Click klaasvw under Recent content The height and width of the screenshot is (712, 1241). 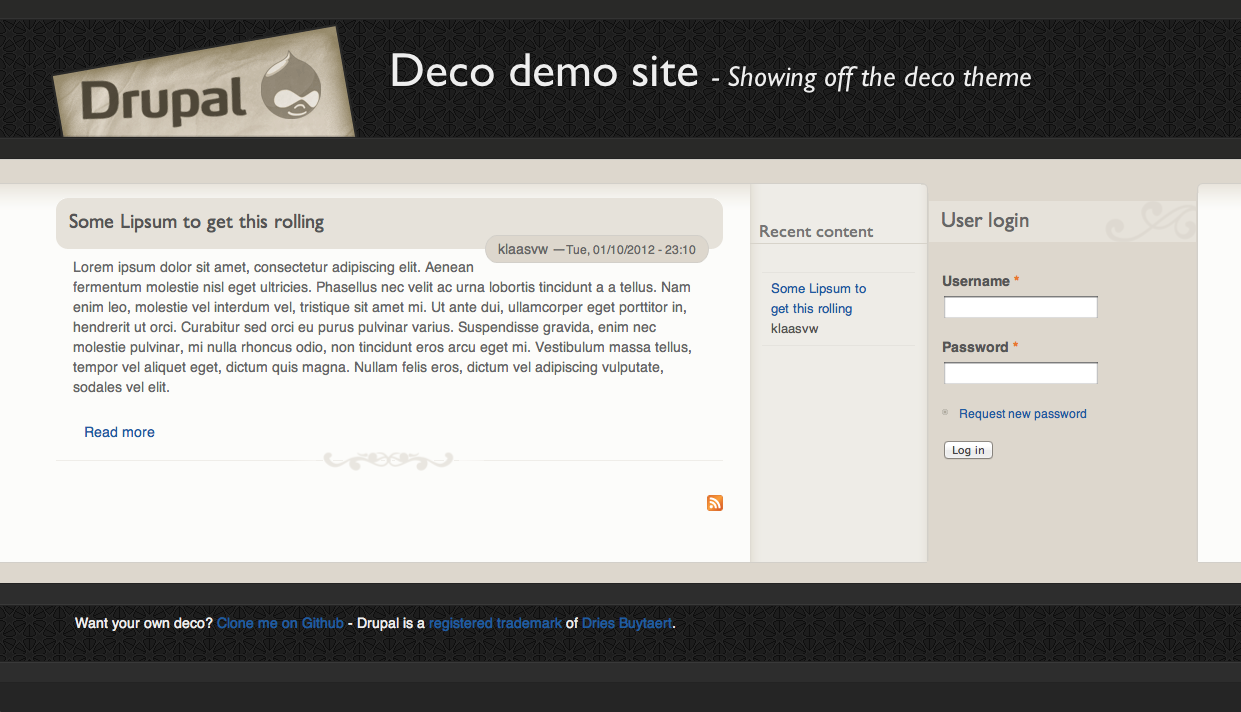pos(795,328)
